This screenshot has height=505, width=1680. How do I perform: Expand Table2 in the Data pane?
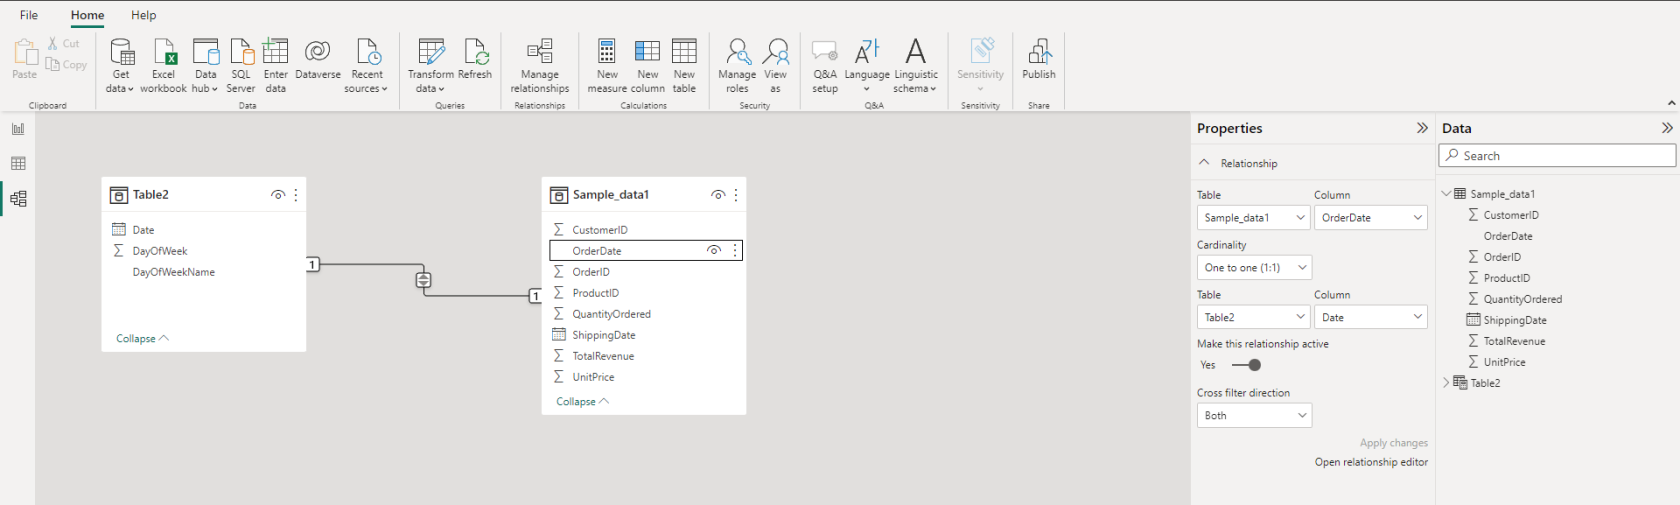(x=1446, y=383)
